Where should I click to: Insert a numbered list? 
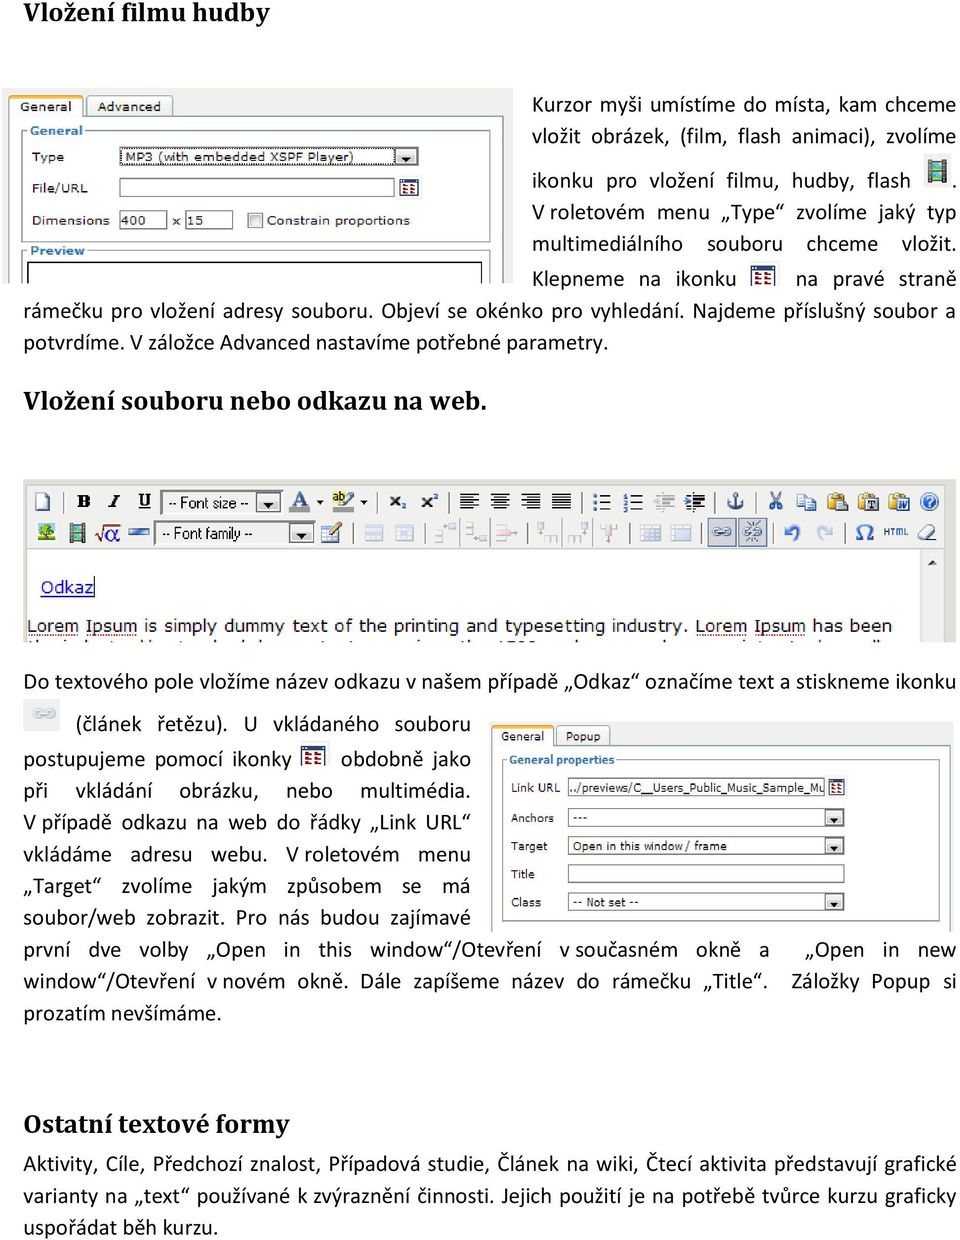click(x=632, y=502)
